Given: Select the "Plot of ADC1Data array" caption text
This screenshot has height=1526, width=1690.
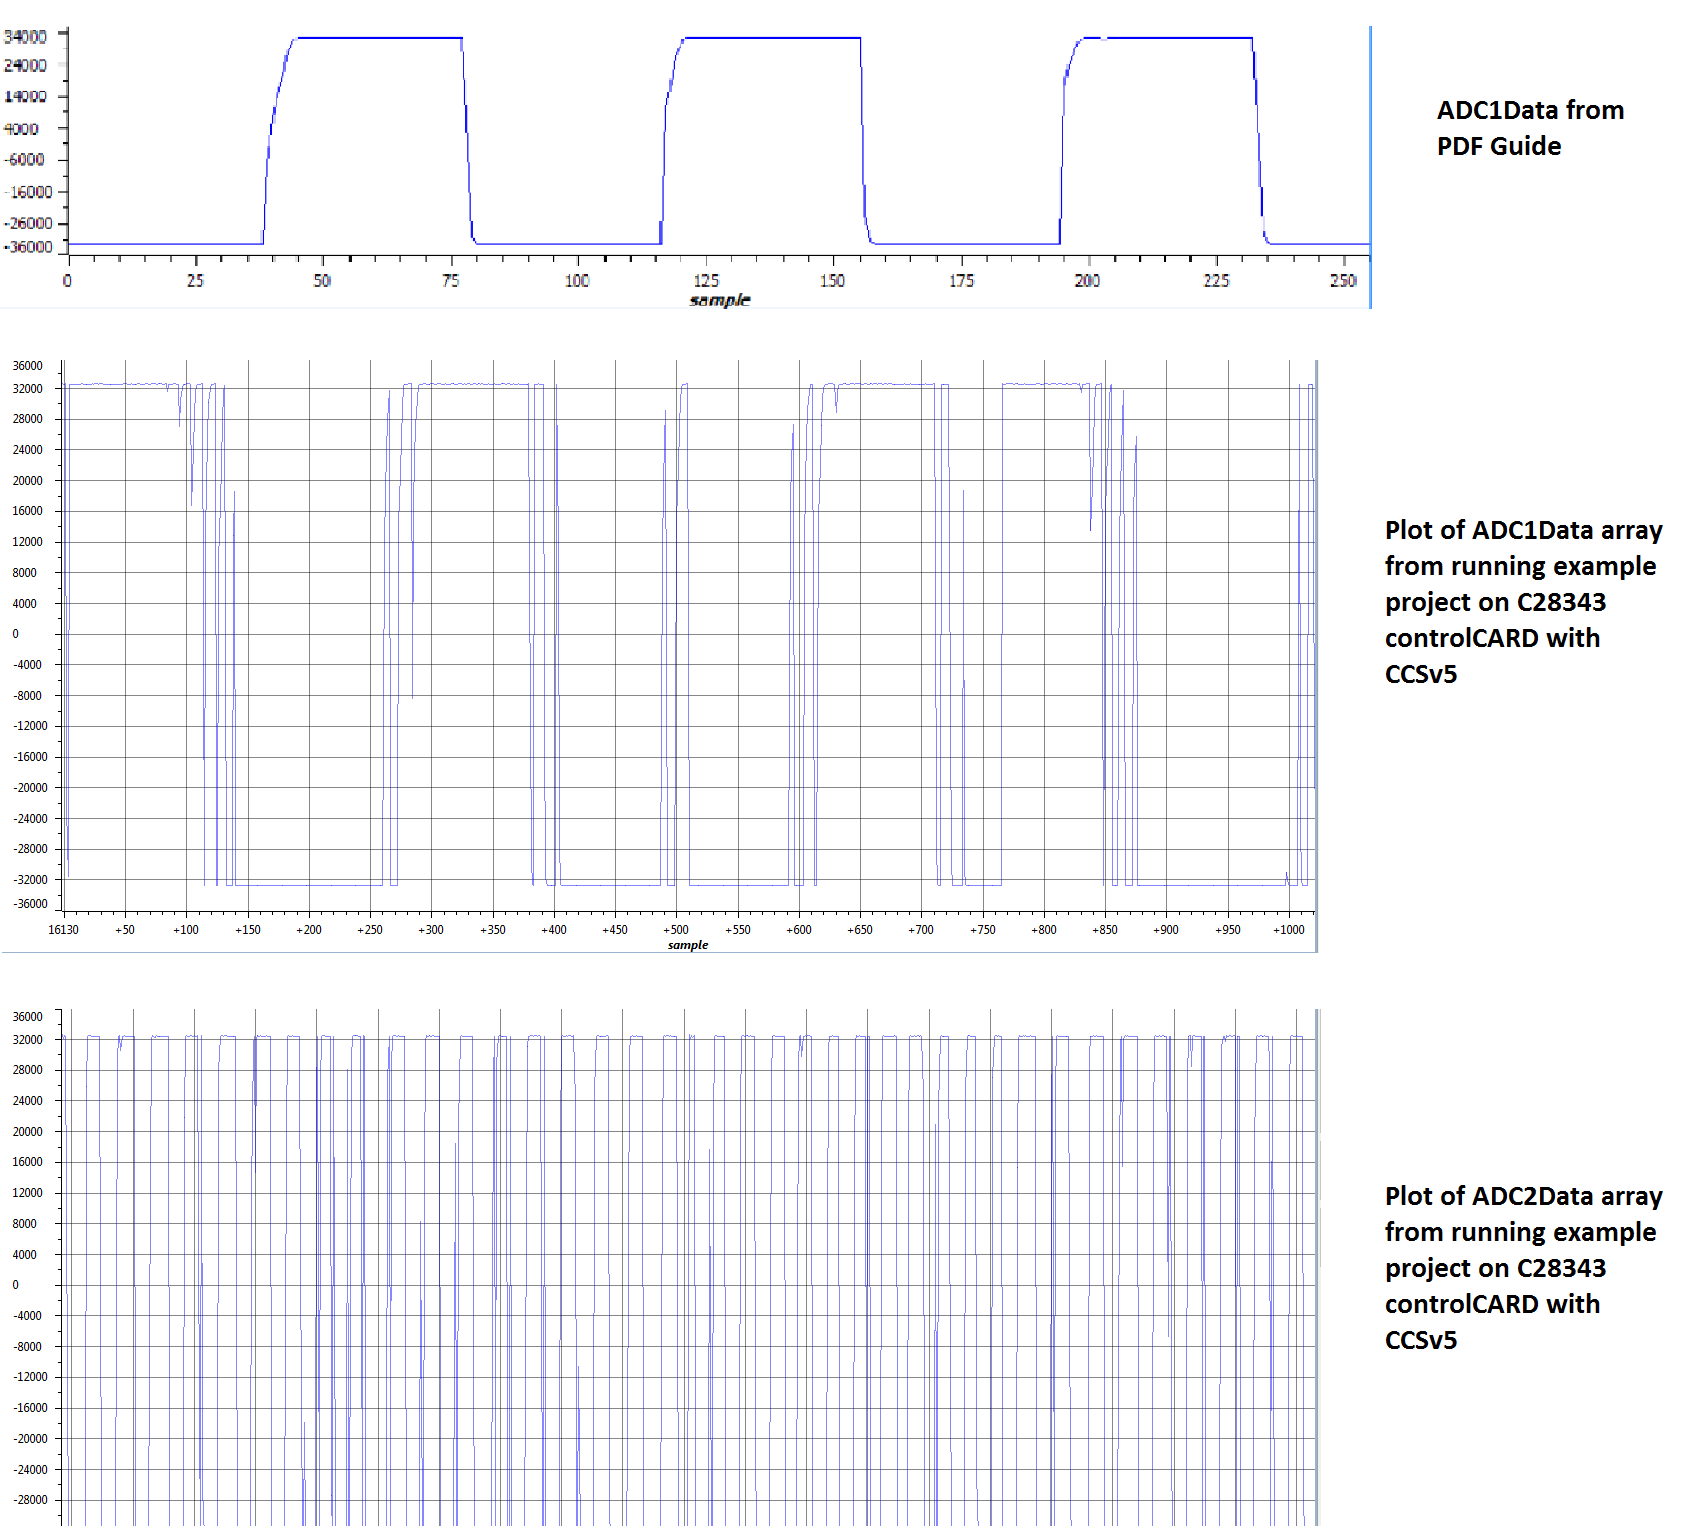Looking at the screenshot, I should point(1523,530).
